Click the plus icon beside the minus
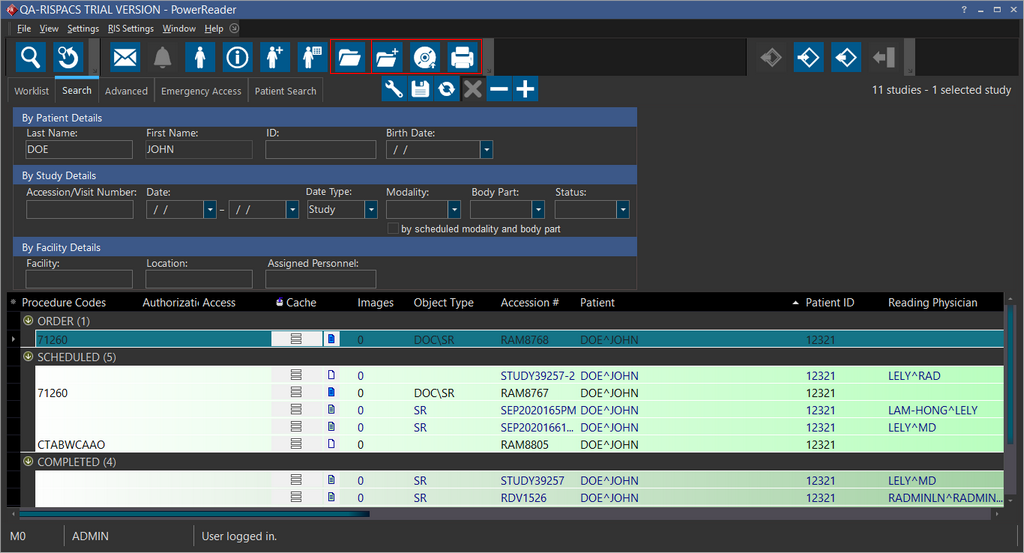The height and width of the screenshot is (553, 1024). coord(525,89)
